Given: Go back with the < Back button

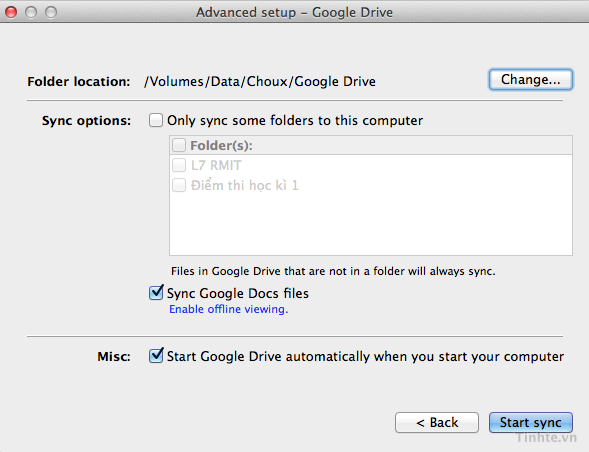Looking at the screenshot, I should [437, 422].
